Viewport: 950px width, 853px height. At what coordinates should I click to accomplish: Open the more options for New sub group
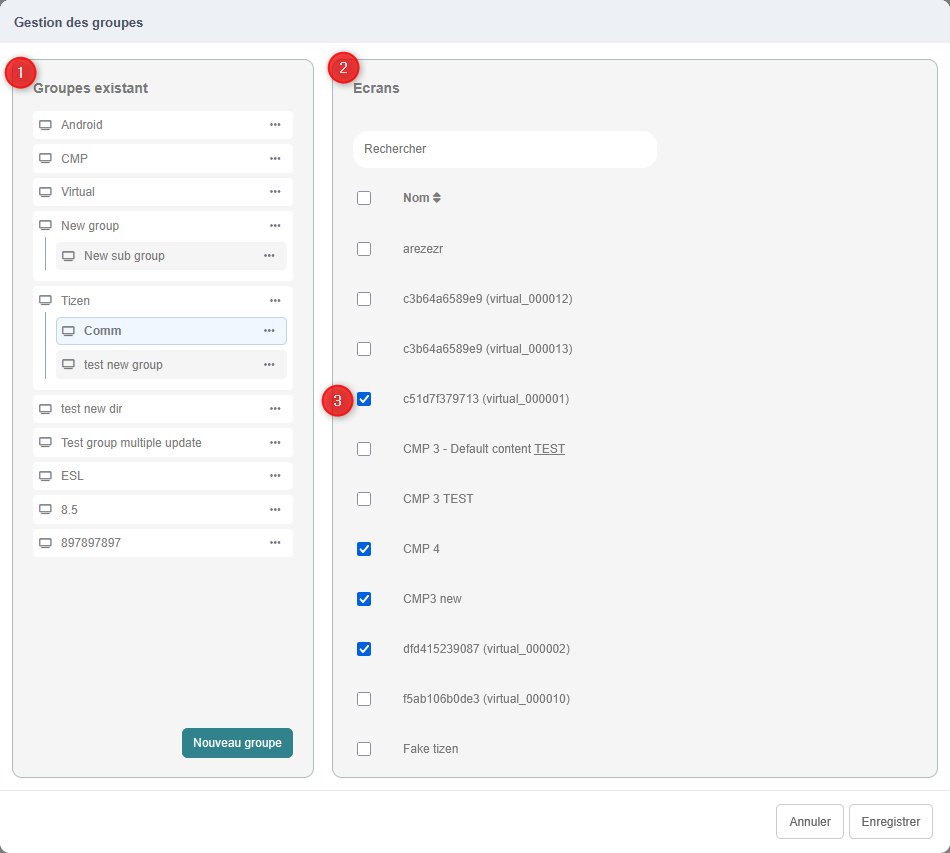269,256
